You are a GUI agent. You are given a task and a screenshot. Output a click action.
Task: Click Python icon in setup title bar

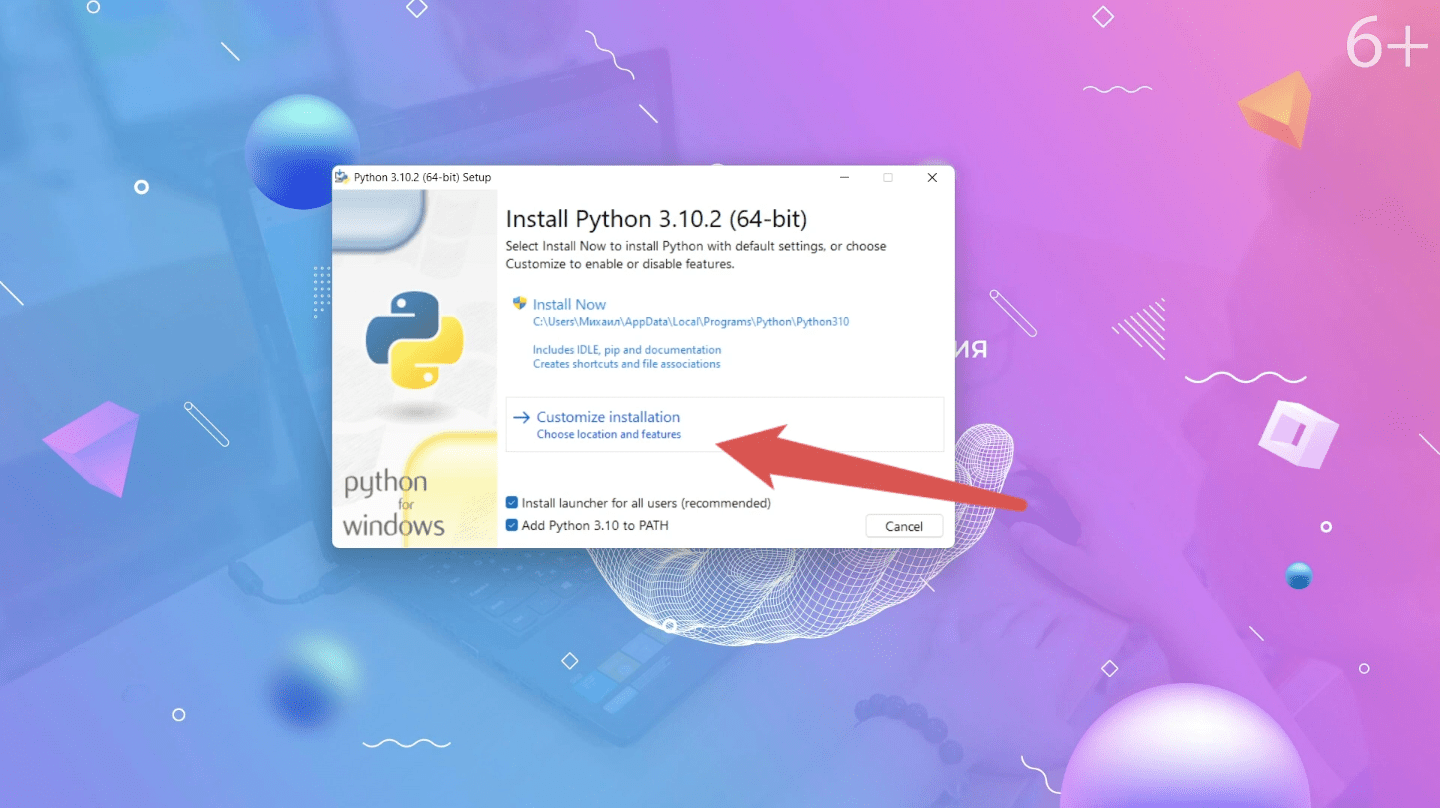click(x=342, y=178)
